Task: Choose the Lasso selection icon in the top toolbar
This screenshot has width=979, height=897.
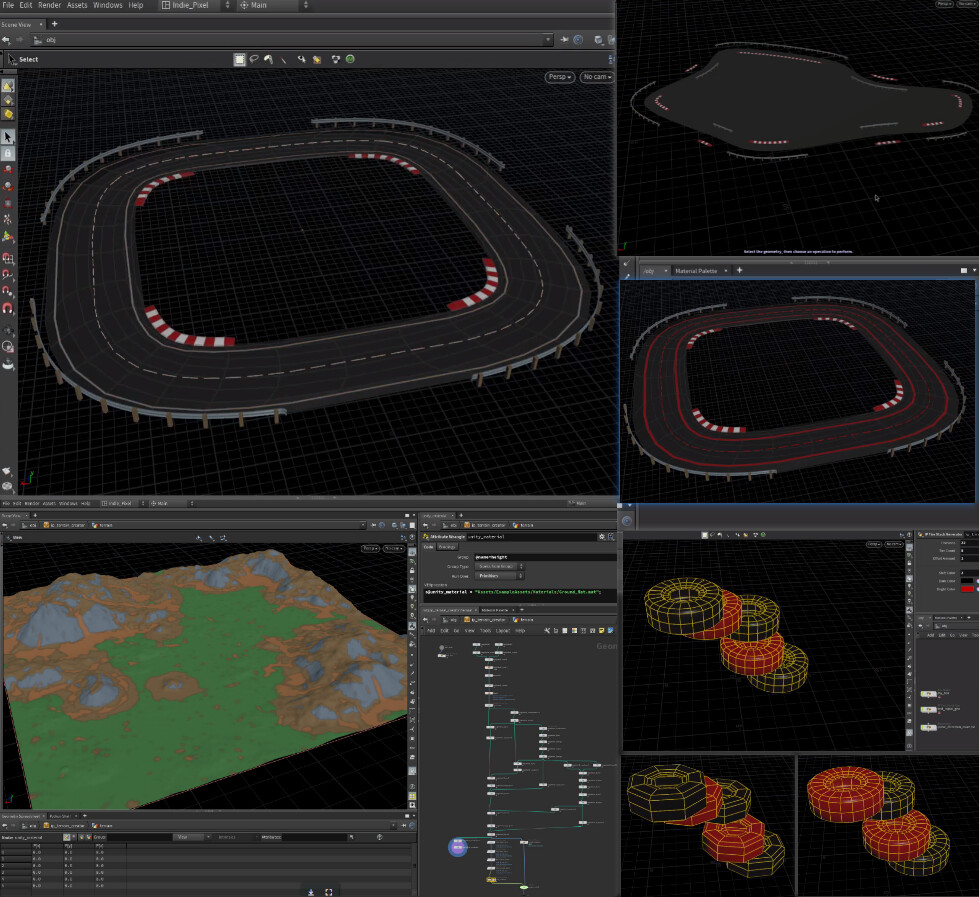Action: coord(253,58)
